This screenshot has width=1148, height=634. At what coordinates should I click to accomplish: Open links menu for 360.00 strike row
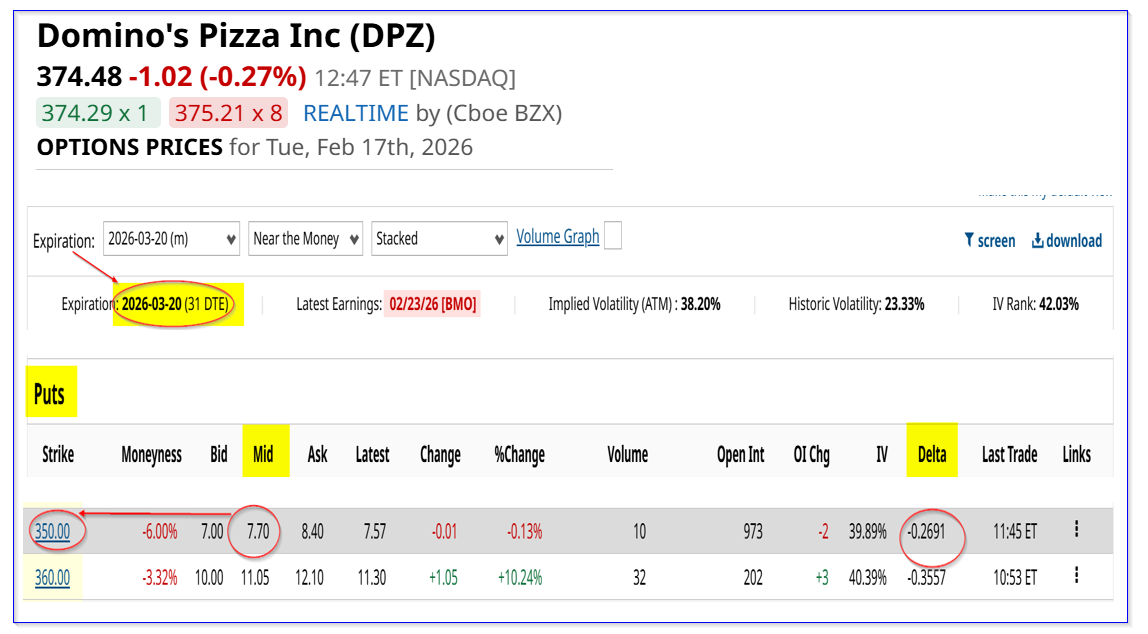(x=1076, y=576)
